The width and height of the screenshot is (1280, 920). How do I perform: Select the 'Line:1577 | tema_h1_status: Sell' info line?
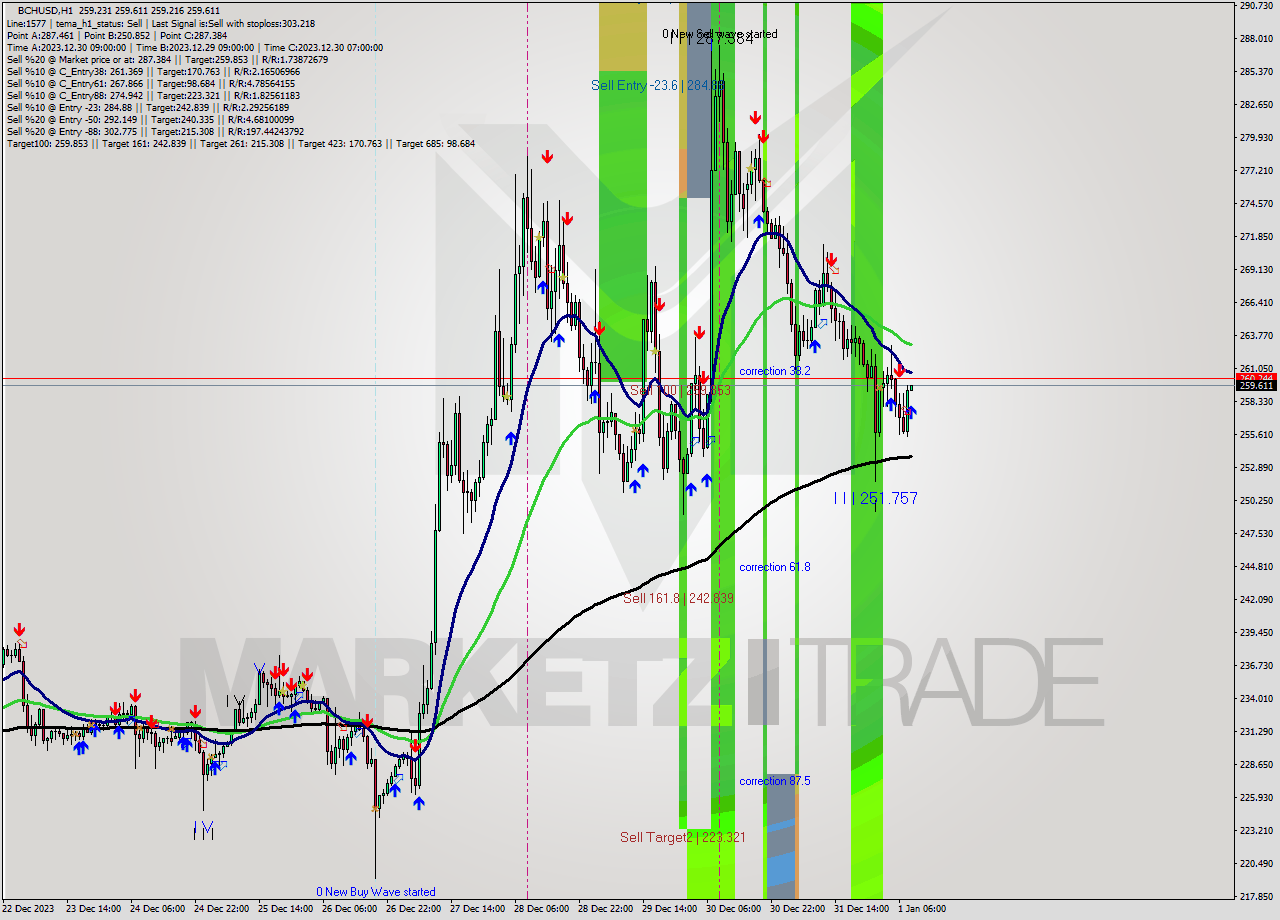click(161, 23)
